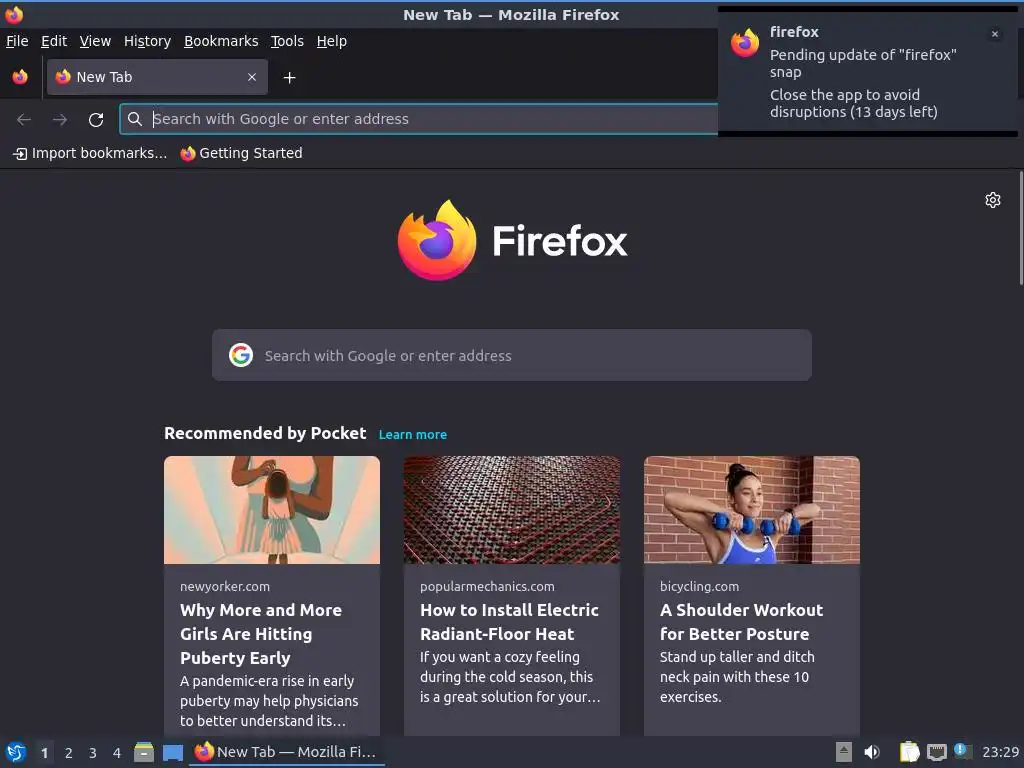1024x768 pixels.
Task: Click the bicycling.com source label
Action: pos(699,586)
